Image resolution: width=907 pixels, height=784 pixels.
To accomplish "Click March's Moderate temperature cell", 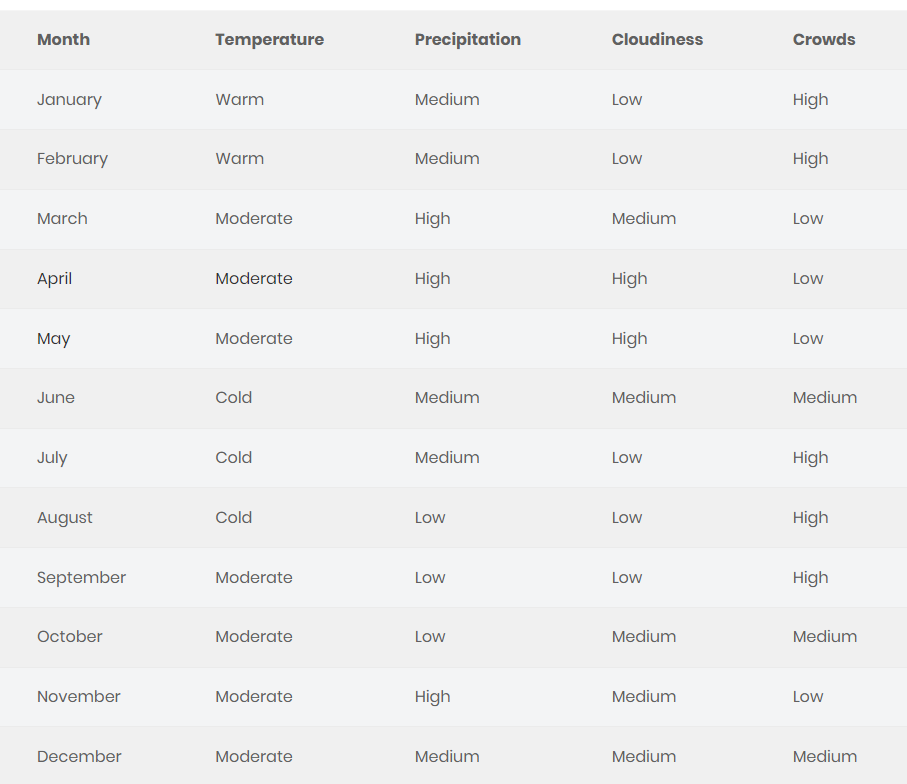I will (x=254, y=219).
